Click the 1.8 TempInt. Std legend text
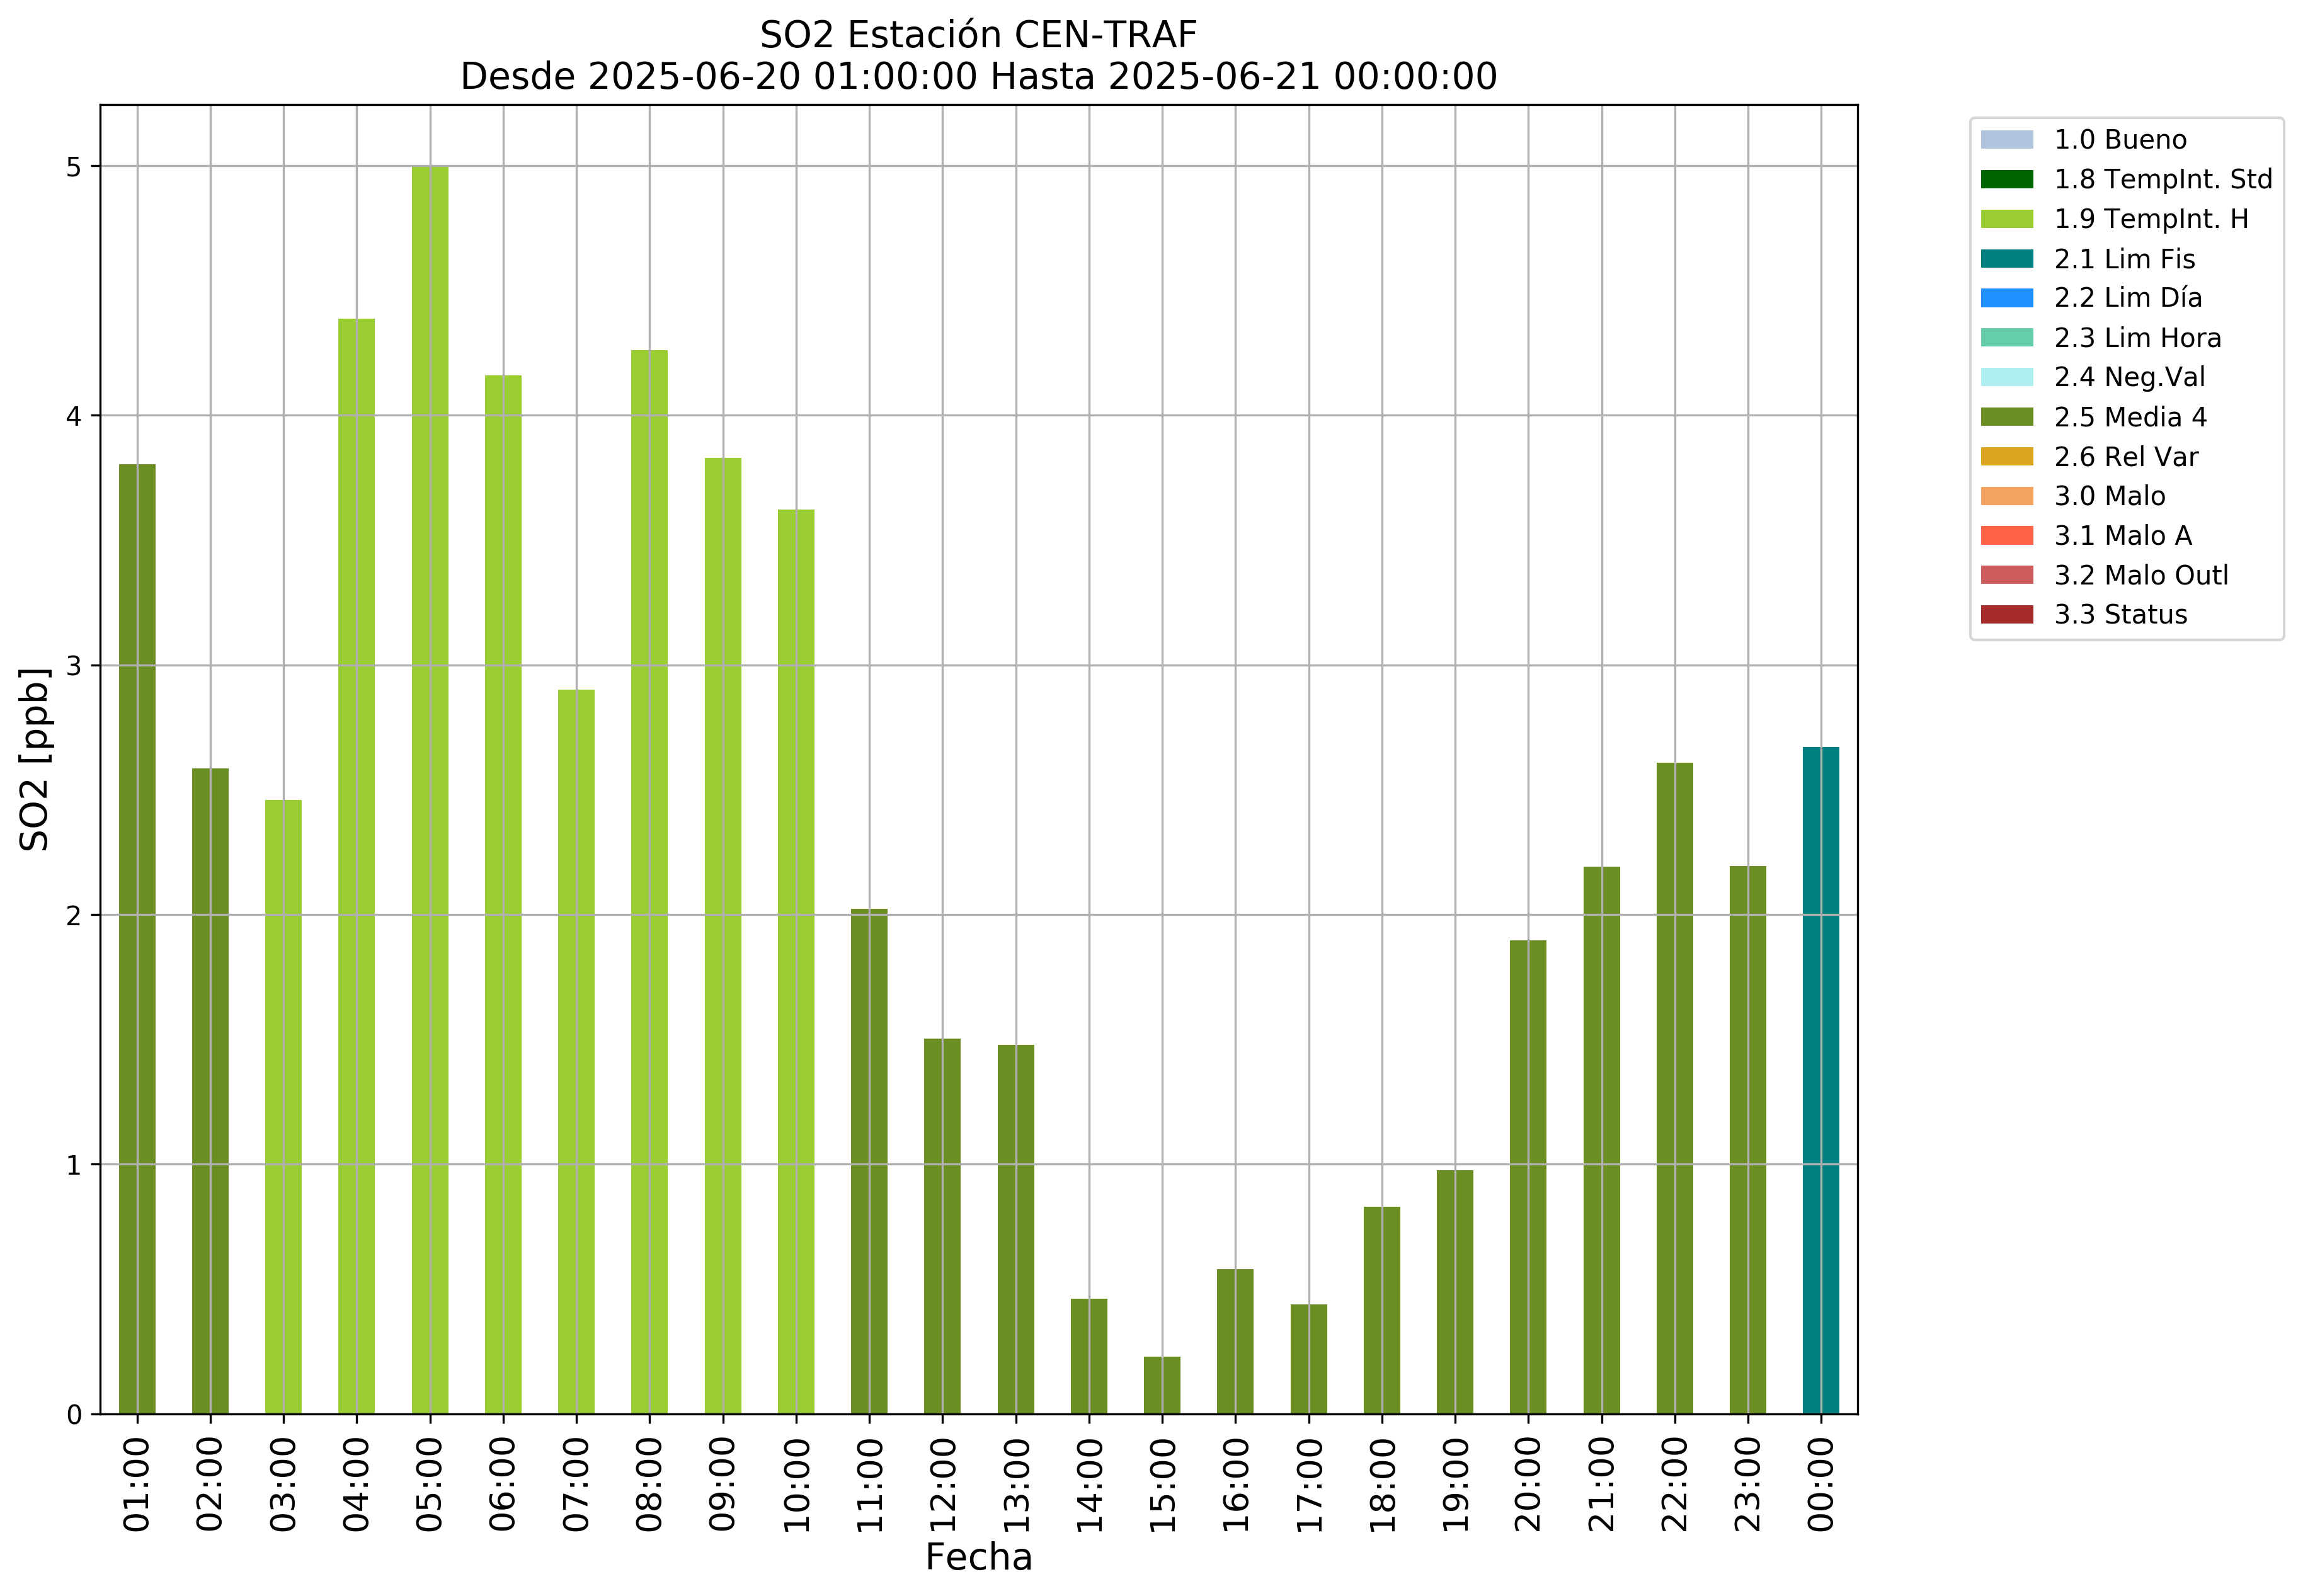The height and width of the screenshot is (1596, 2303). click(x=2163, y=179)
